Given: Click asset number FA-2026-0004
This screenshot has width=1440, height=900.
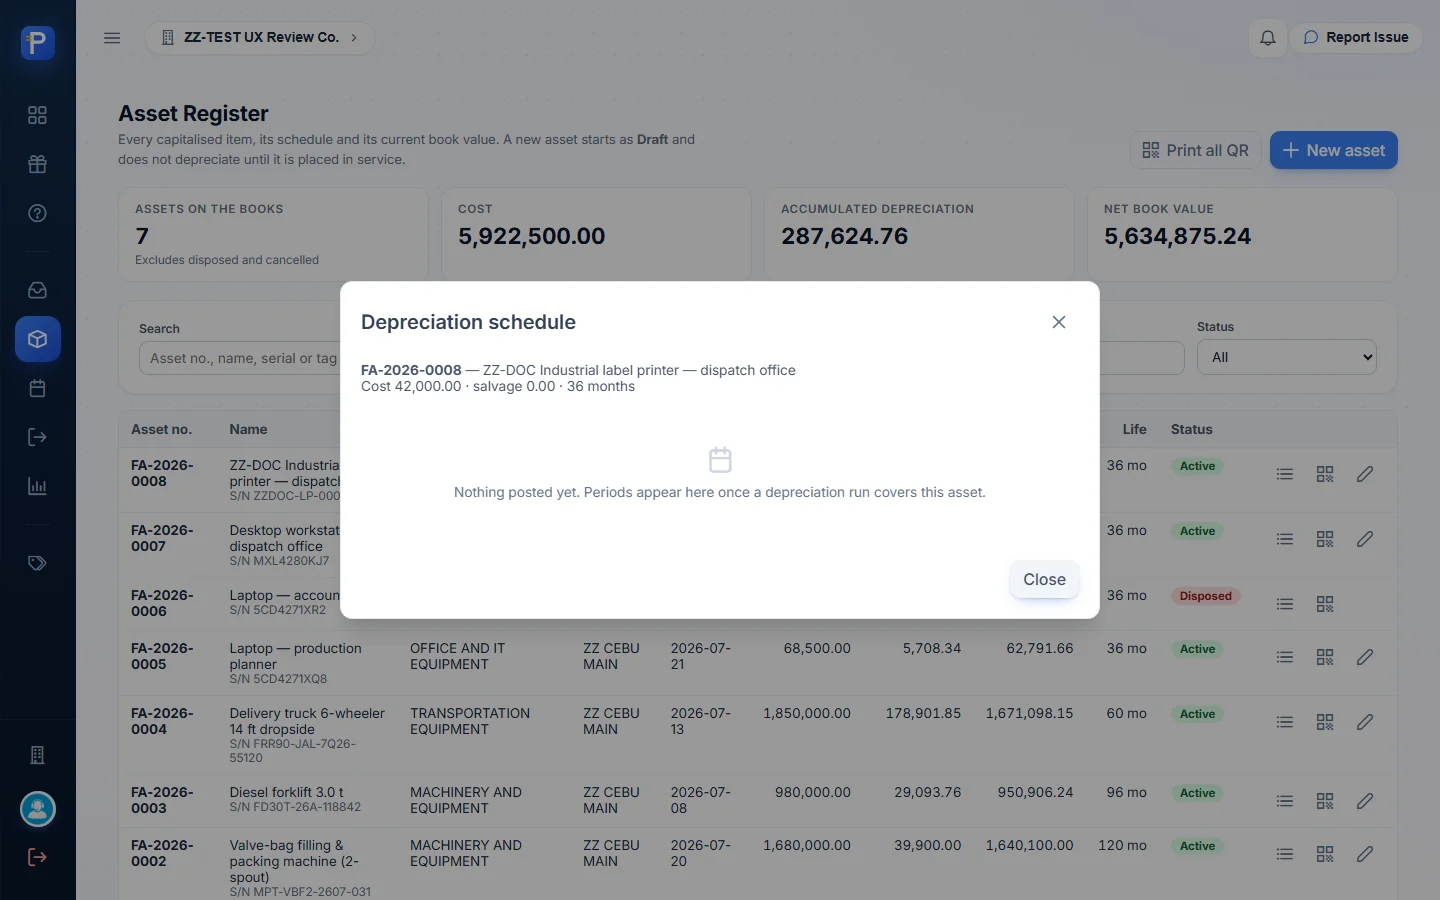Looking at the screenshot, I should [162, 721].
